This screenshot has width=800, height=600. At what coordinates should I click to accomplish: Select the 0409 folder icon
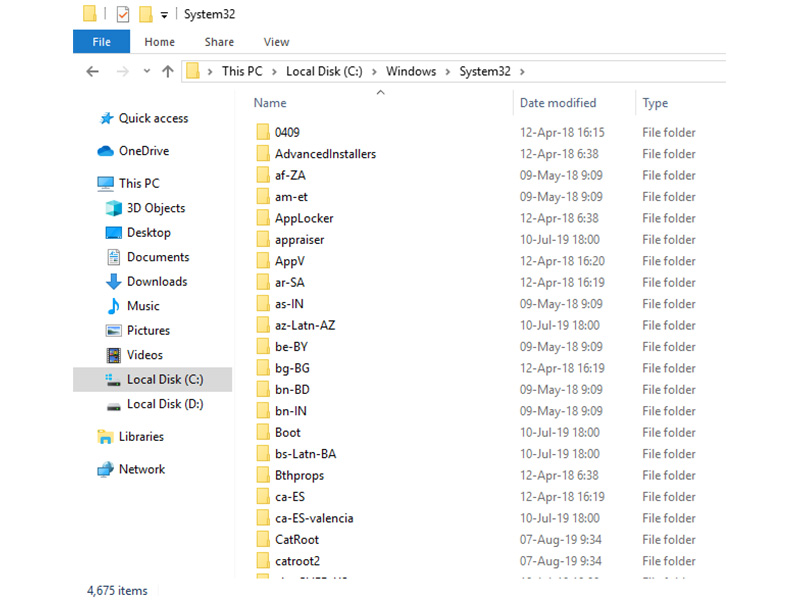click(x=263, y=132)
